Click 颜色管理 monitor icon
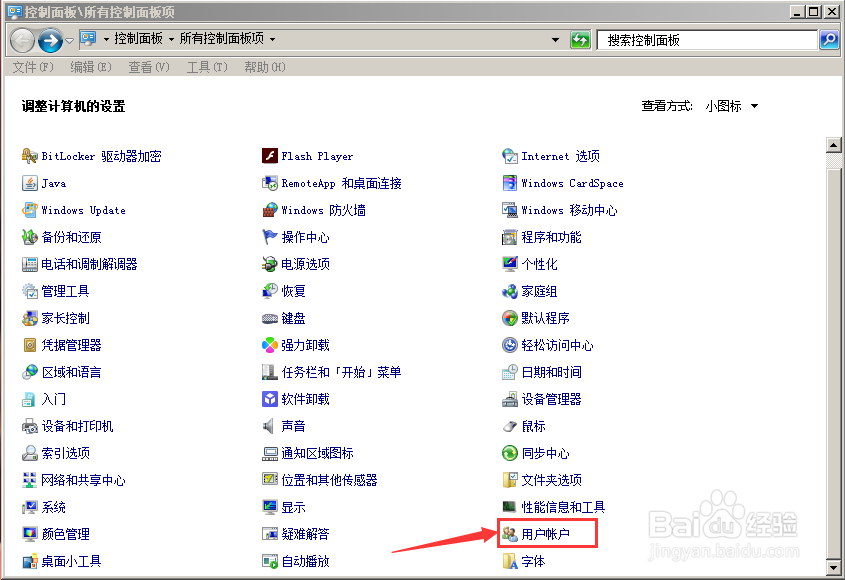845x580 pixels. [x=29, y=534]
